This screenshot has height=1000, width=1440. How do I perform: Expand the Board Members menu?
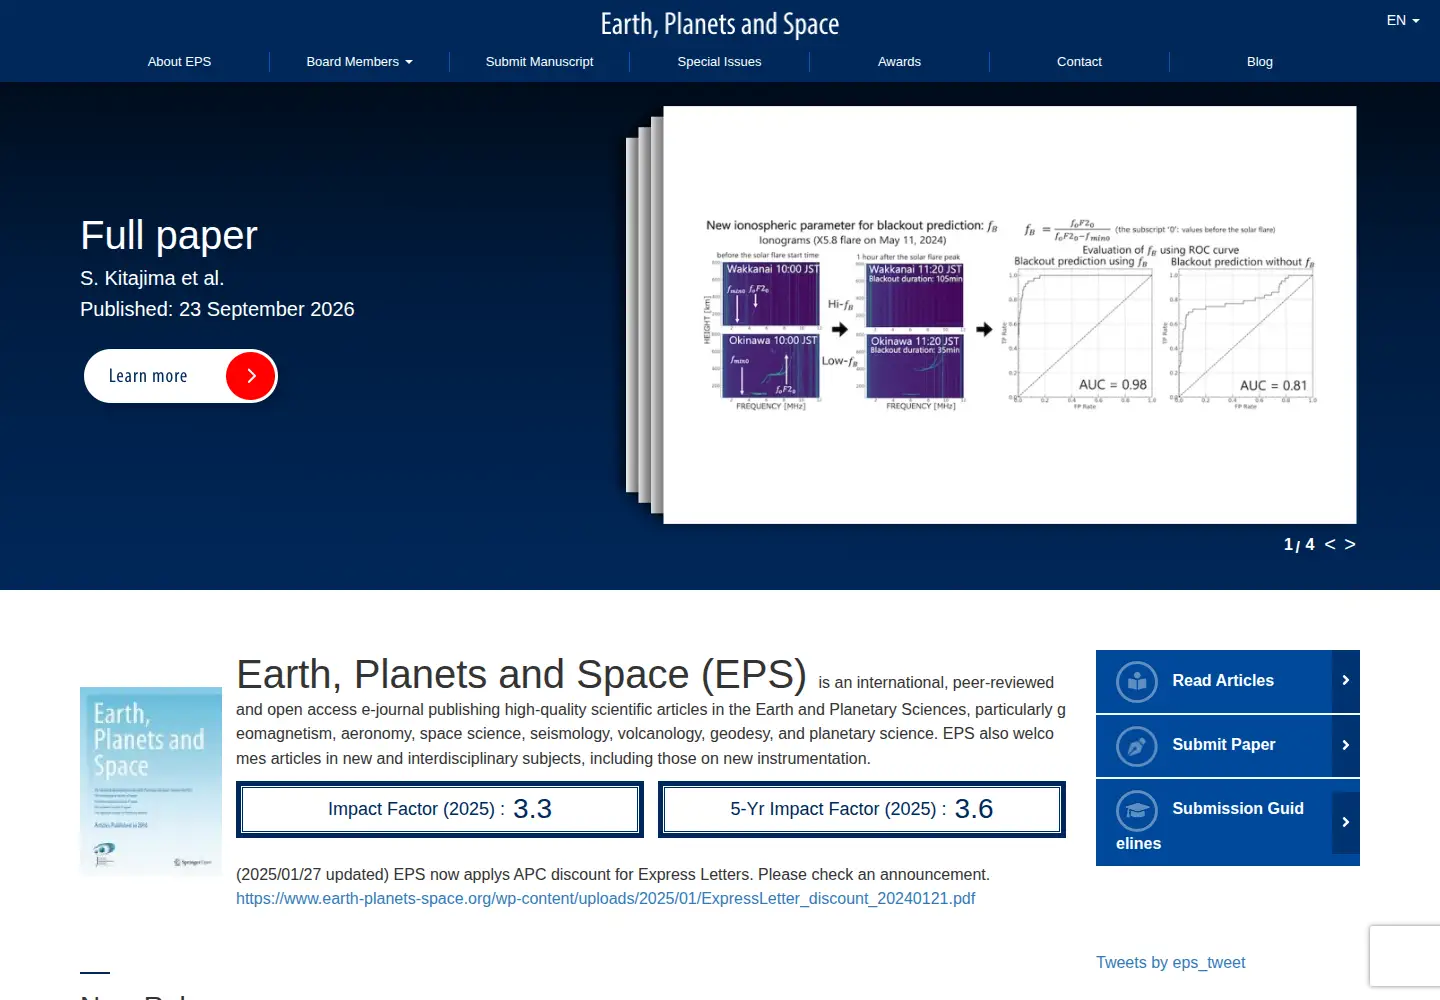(x=359, y=62)
